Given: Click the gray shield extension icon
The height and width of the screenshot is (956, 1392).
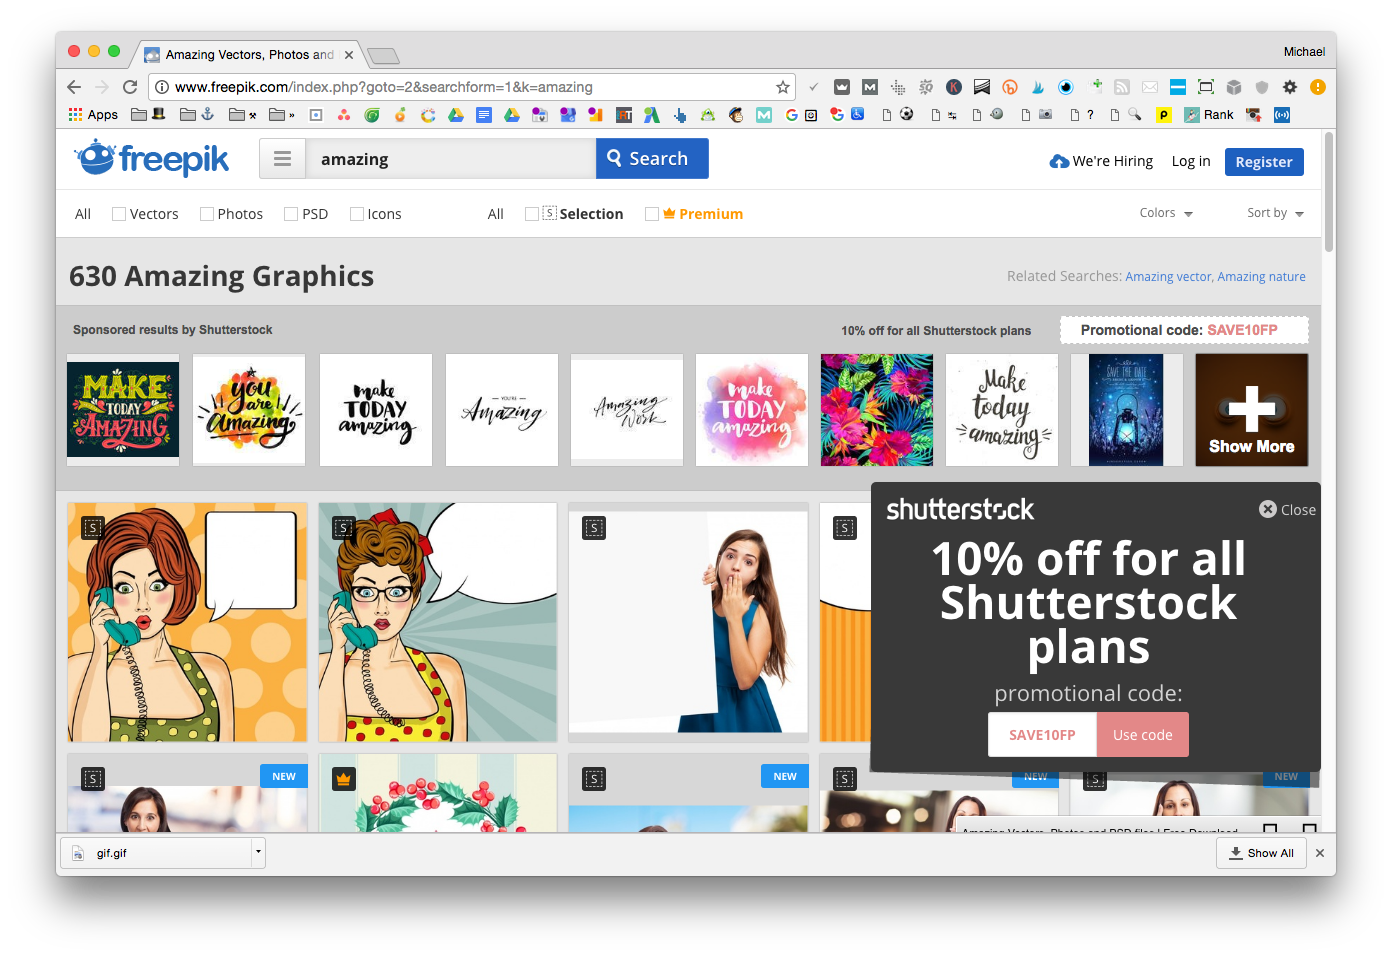Looking at the screenshot, I should click(x=1262, y=87).
